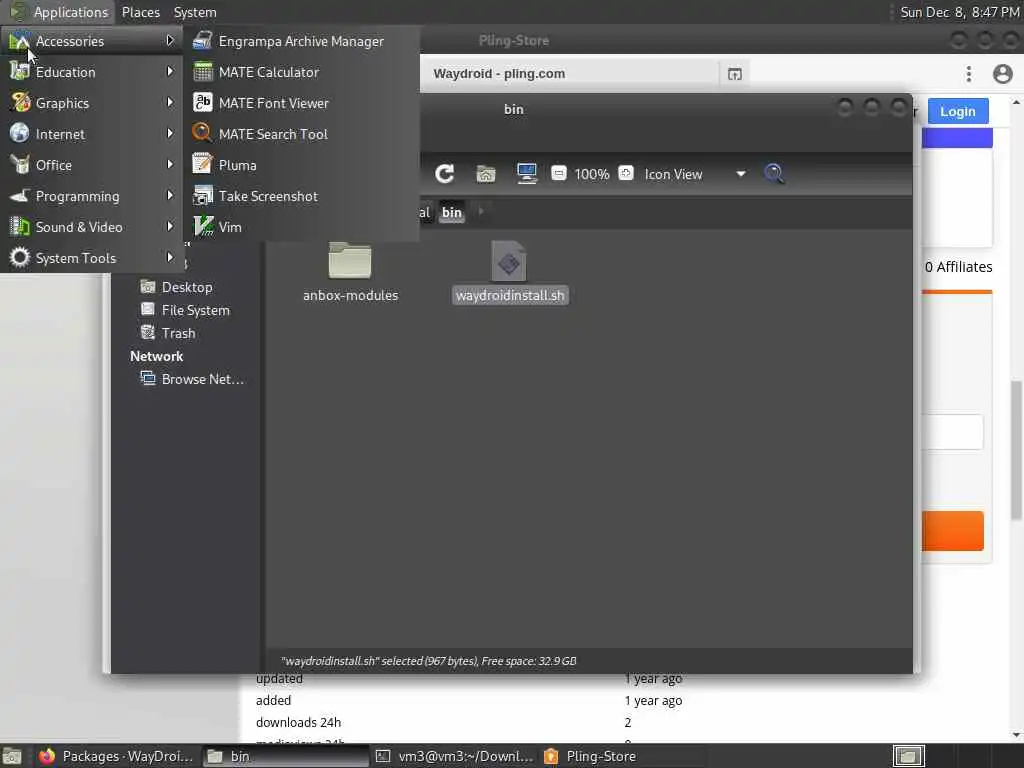1024x768 pixels.
Task: Open the Places menu
Action: (x=140, y=12)
